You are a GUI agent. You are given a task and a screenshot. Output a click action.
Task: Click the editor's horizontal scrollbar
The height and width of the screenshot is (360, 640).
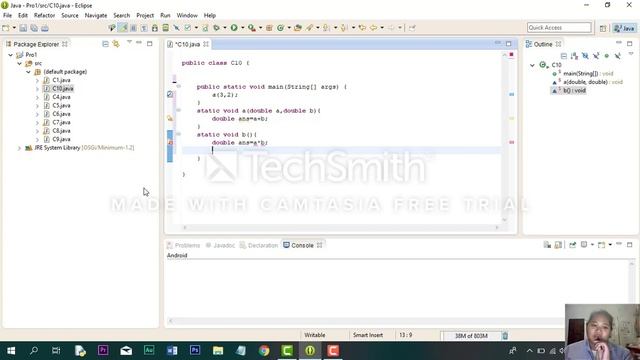tap(341, 227)
